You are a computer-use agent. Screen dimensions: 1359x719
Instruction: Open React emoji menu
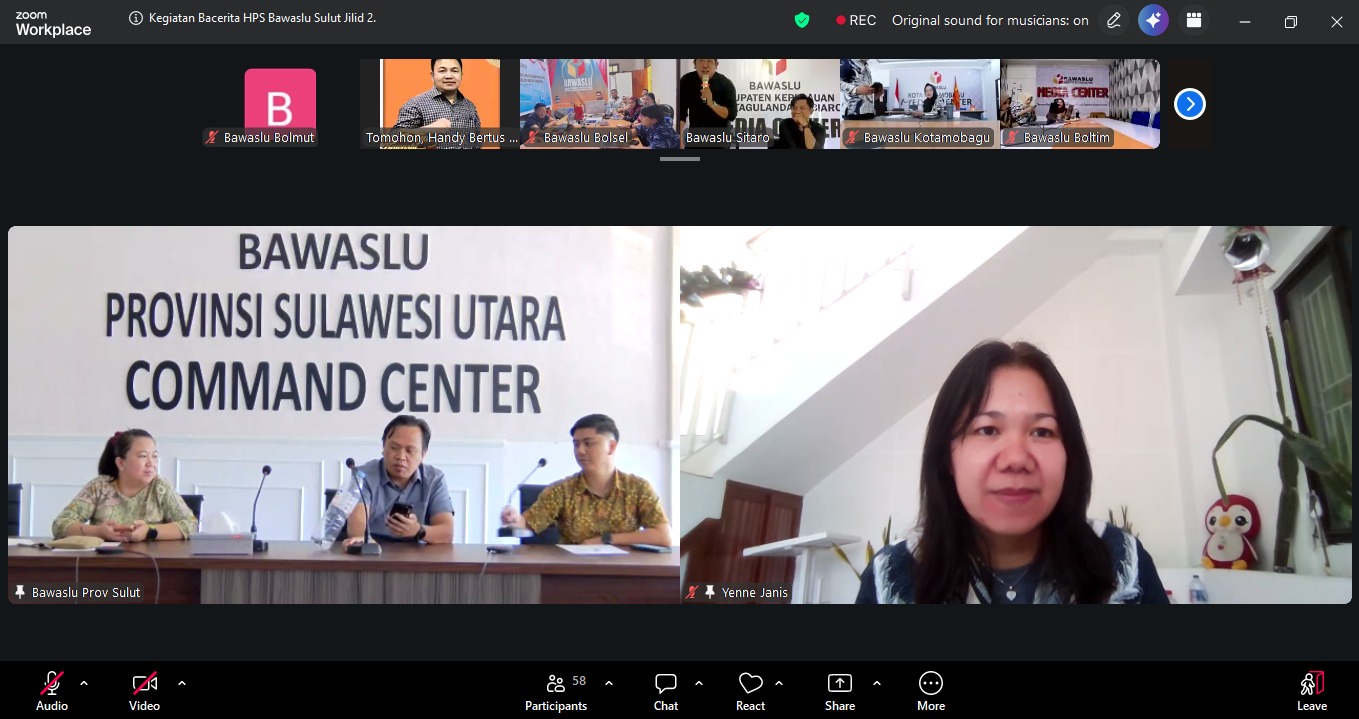(751, 691)
